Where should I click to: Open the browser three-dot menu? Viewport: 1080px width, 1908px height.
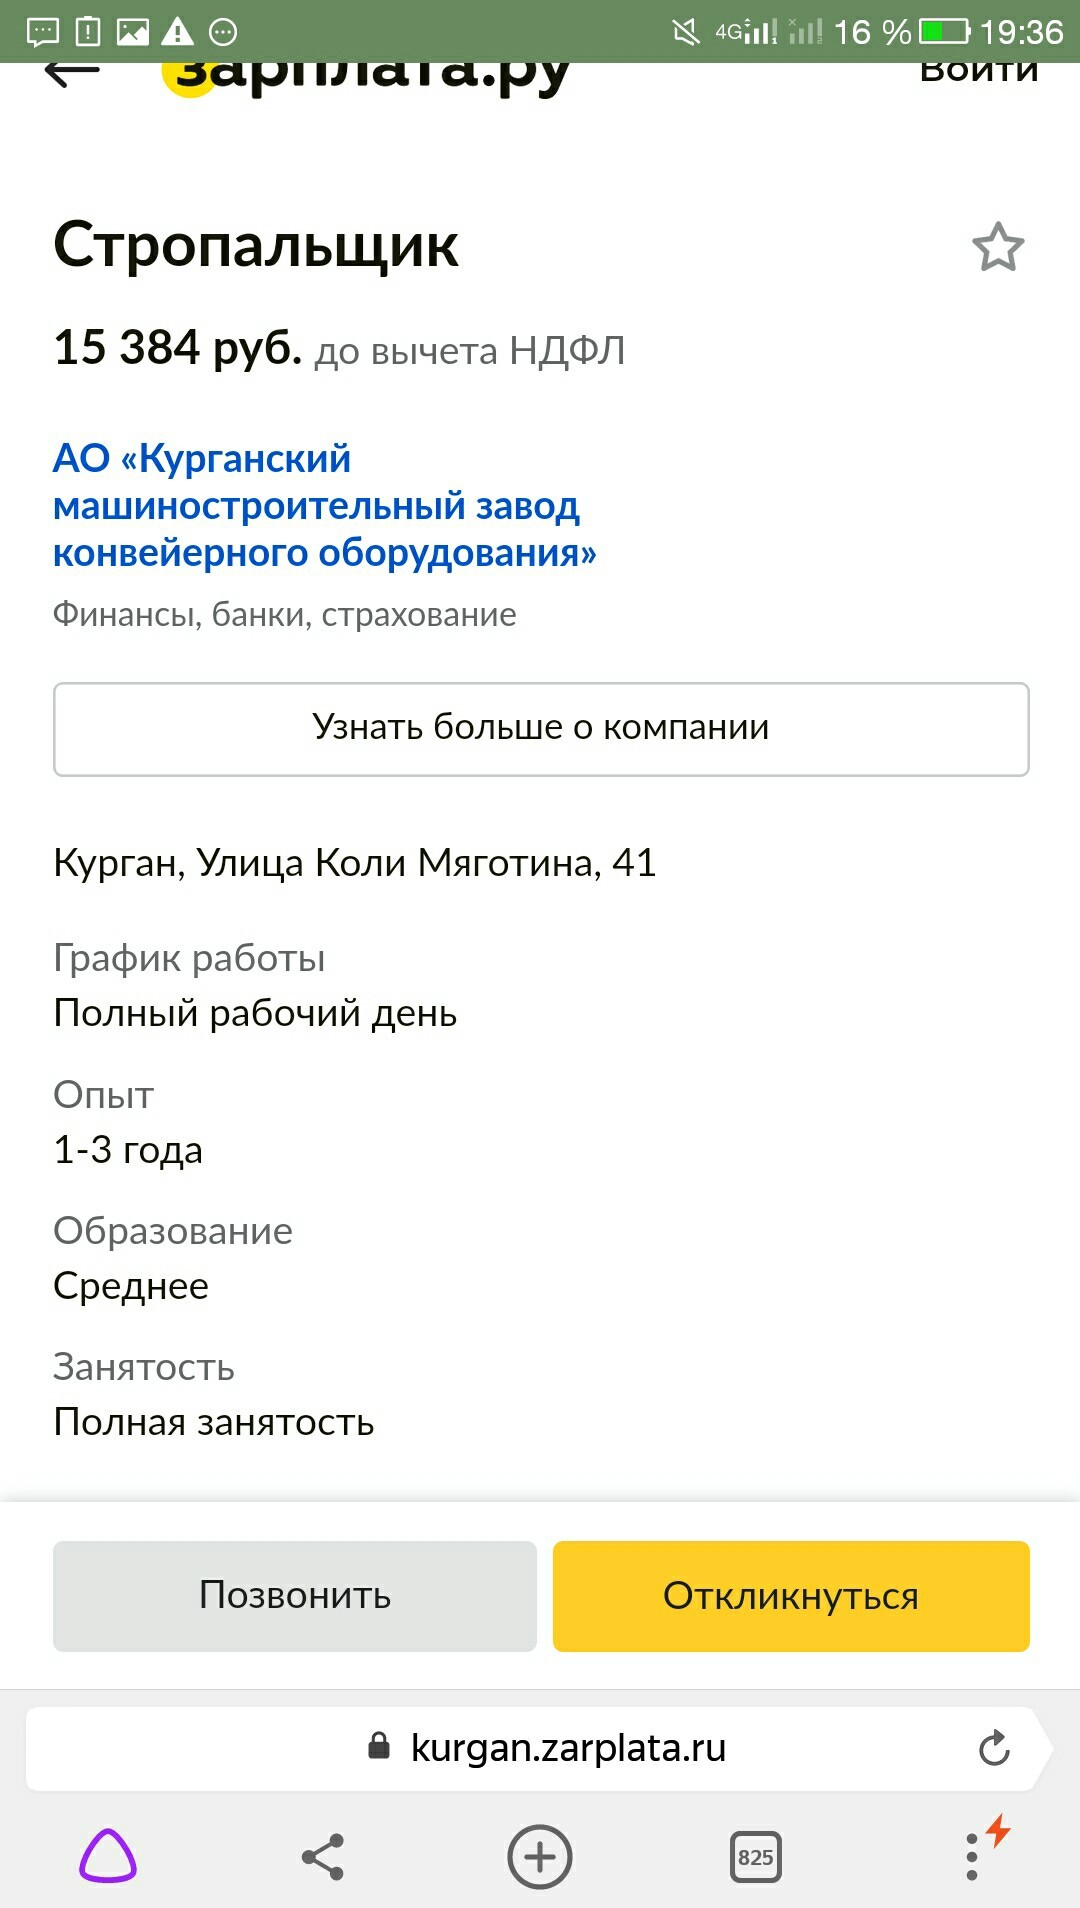coord(972,1857)
